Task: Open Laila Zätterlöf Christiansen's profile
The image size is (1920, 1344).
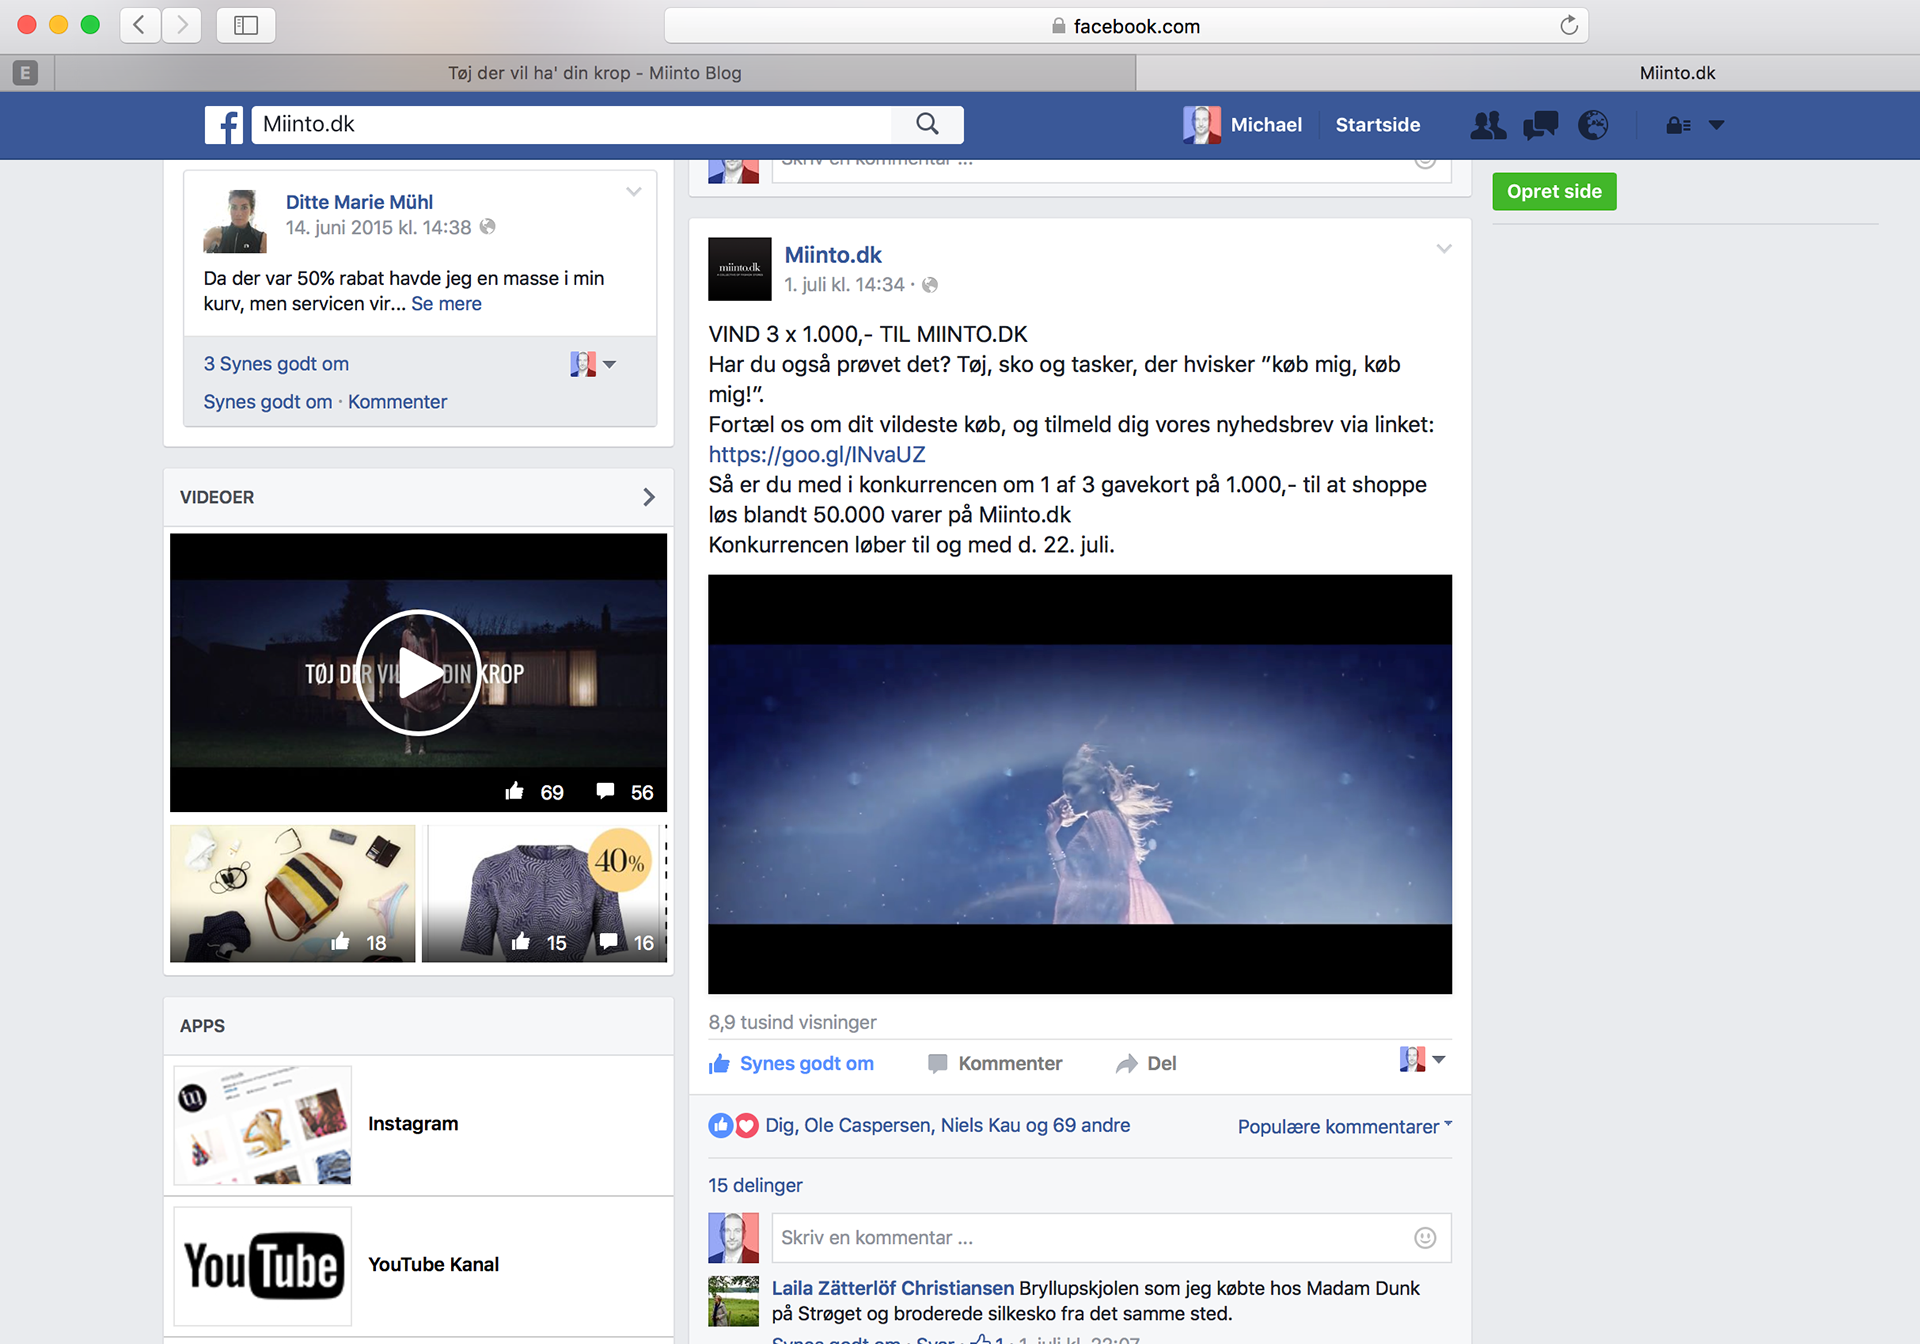Action: coord(892,1289)
